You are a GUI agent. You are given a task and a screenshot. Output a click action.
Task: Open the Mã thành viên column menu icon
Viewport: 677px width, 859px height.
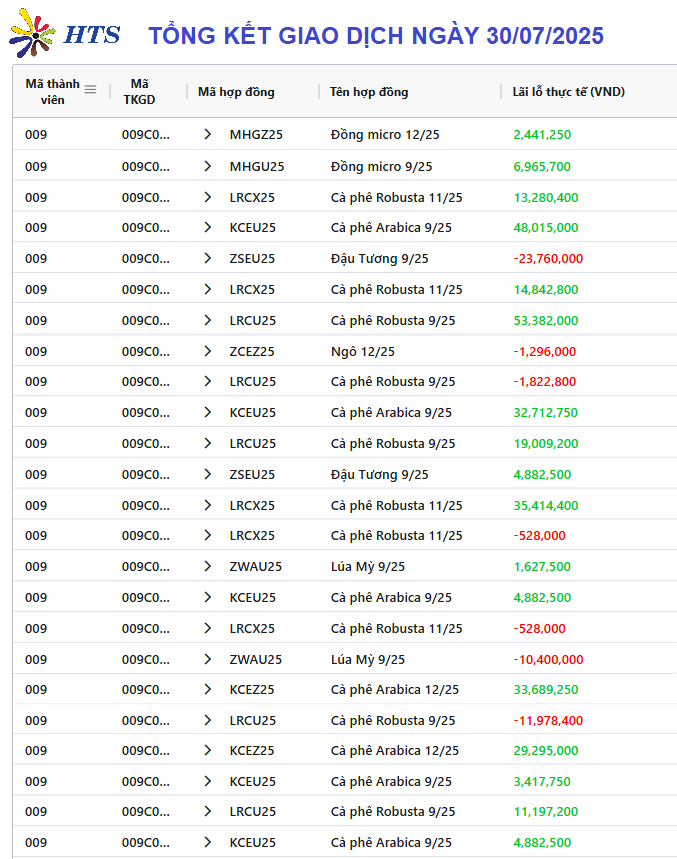(x=90, y=90)
